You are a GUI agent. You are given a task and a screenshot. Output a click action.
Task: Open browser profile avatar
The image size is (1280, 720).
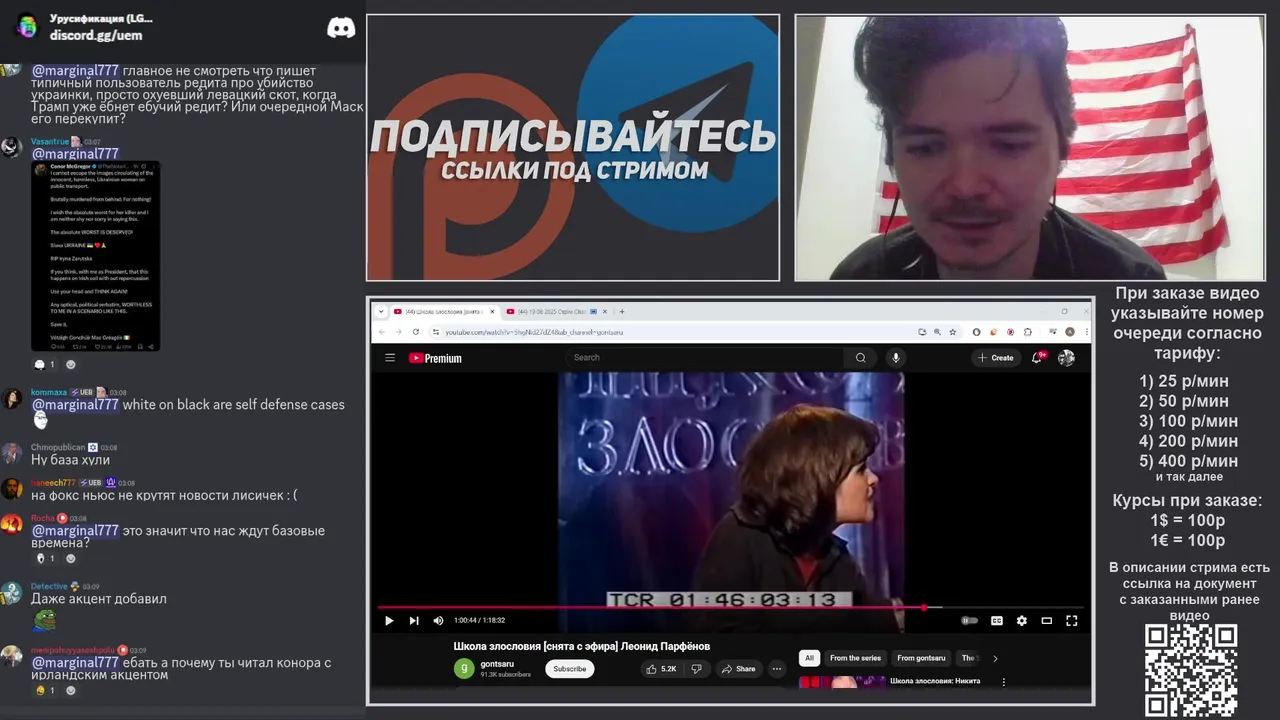(x=1070, y=332)
